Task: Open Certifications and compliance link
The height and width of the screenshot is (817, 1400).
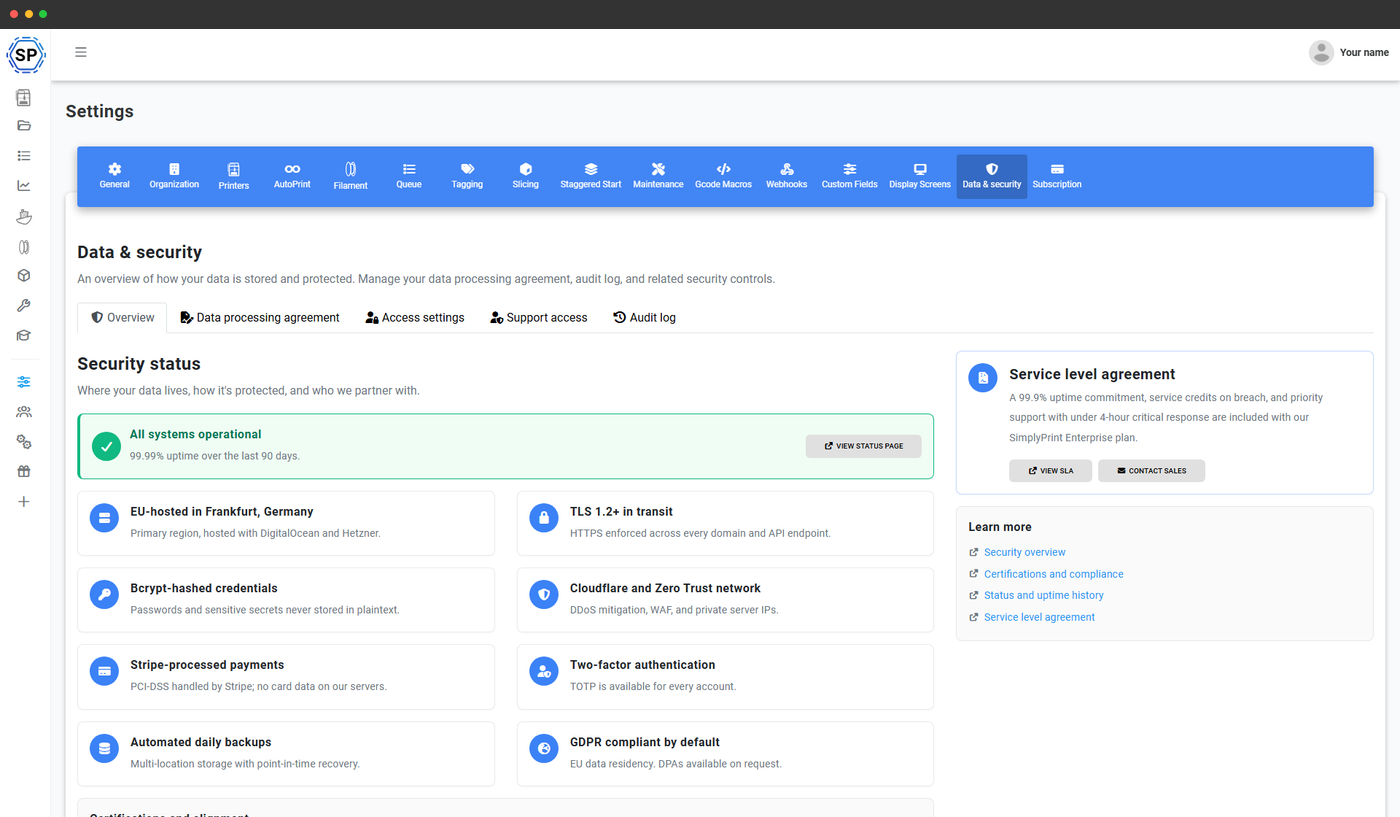Action: pos(1054,574)
